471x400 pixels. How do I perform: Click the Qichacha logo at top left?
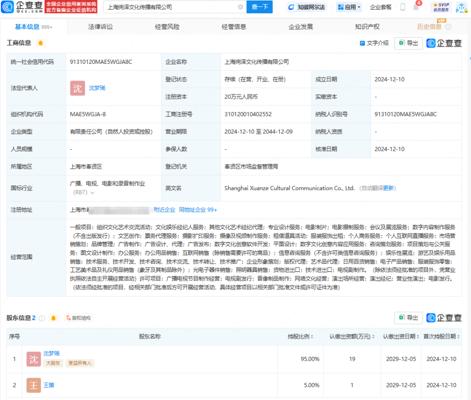coord(22,7)
